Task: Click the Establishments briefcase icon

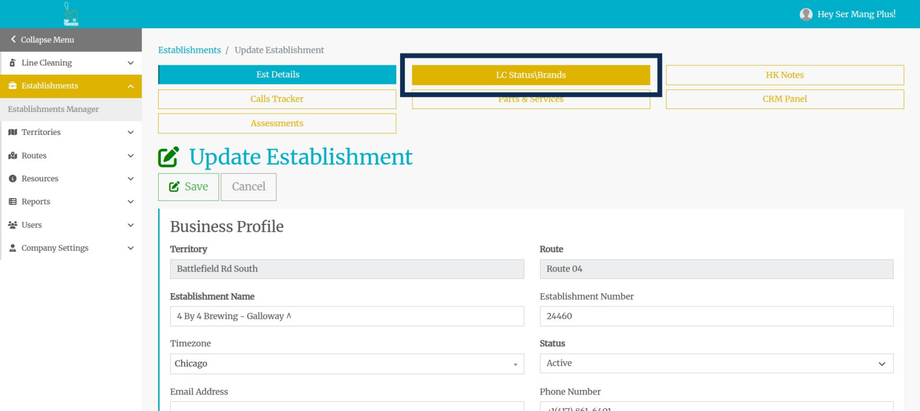Action: click(12, 86)
